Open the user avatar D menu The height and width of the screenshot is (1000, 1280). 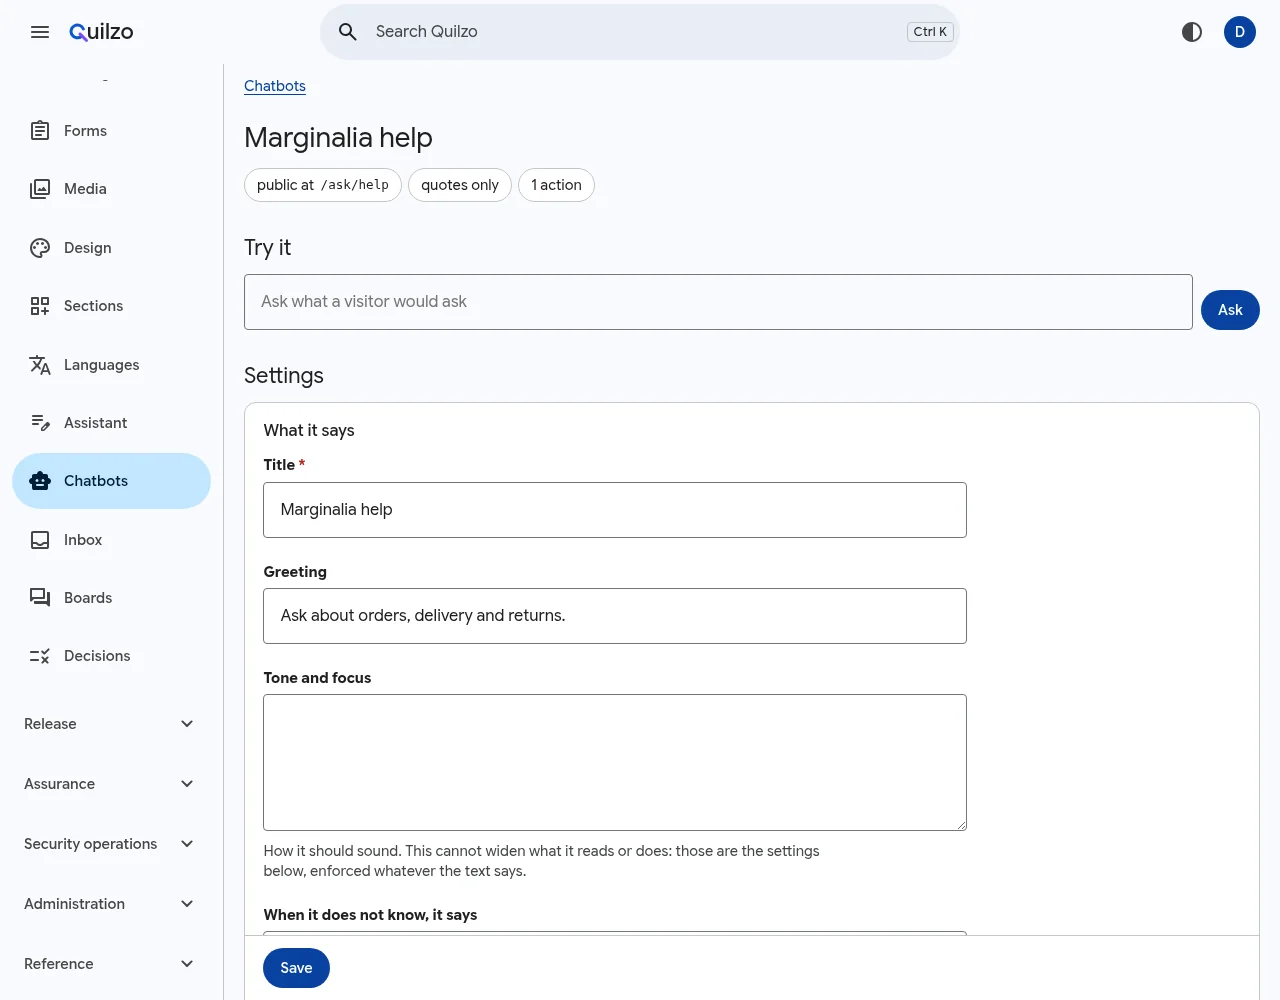(1240, 32)
